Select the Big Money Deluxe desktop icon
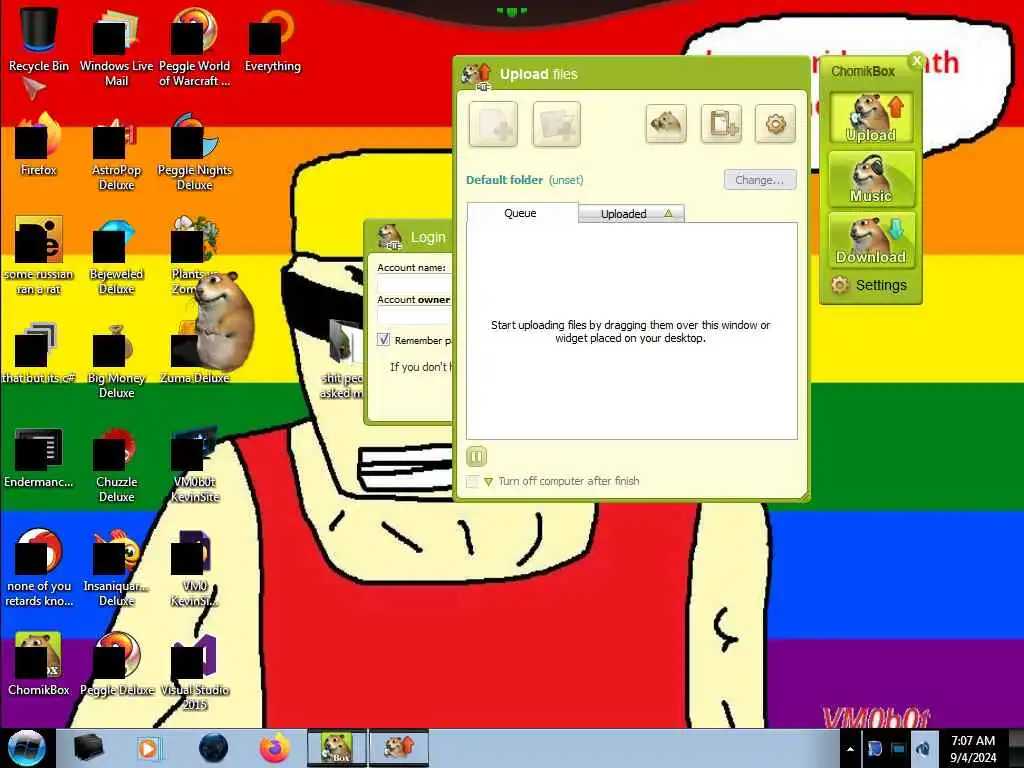 pyautogui.click(x=116, y=361)
